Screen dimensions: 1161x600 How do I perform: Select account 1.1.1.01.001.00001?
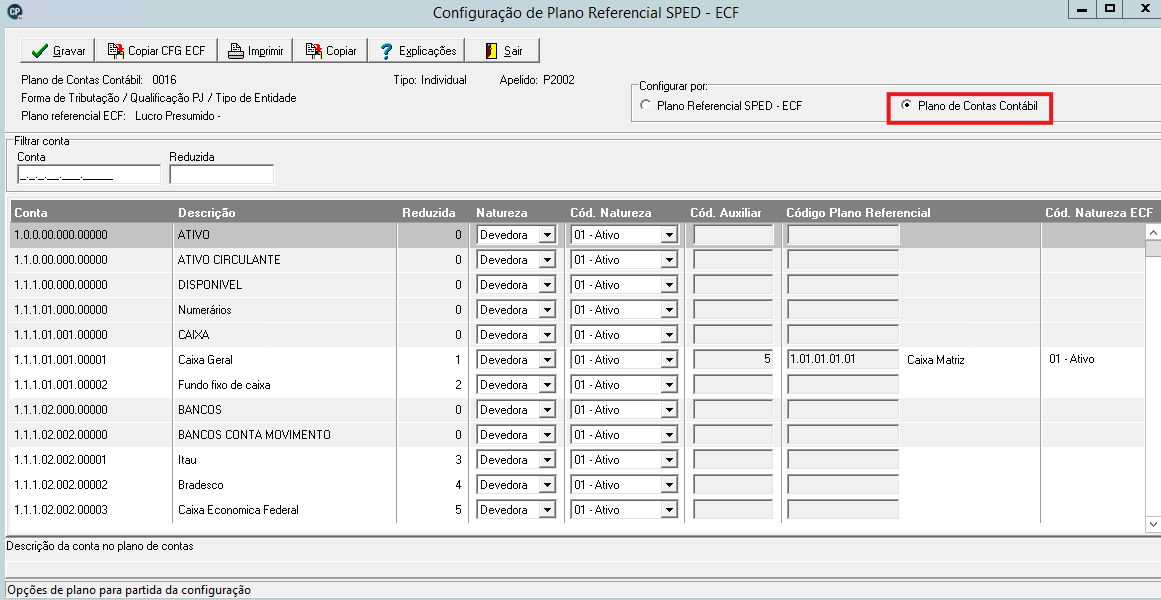click(61, 360)
